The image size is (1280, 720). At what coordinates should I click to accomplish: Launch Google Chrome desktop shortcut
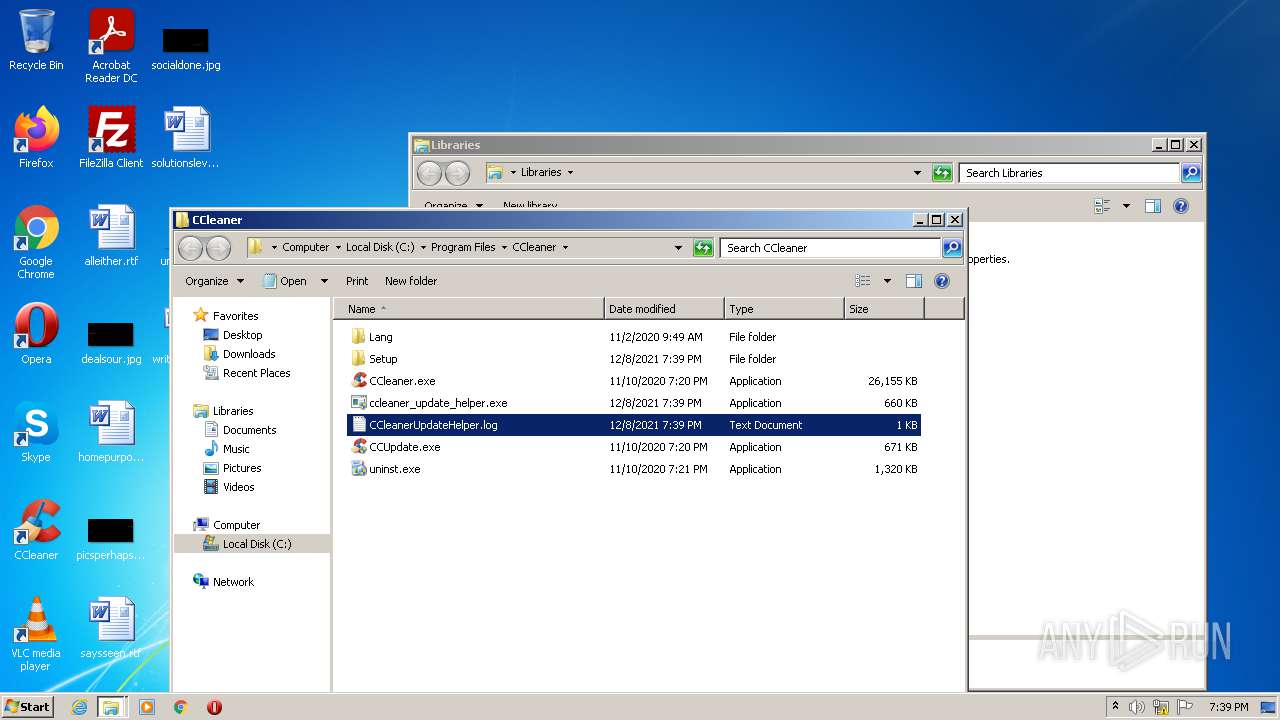pyautogui.click(x=36, y=242)
